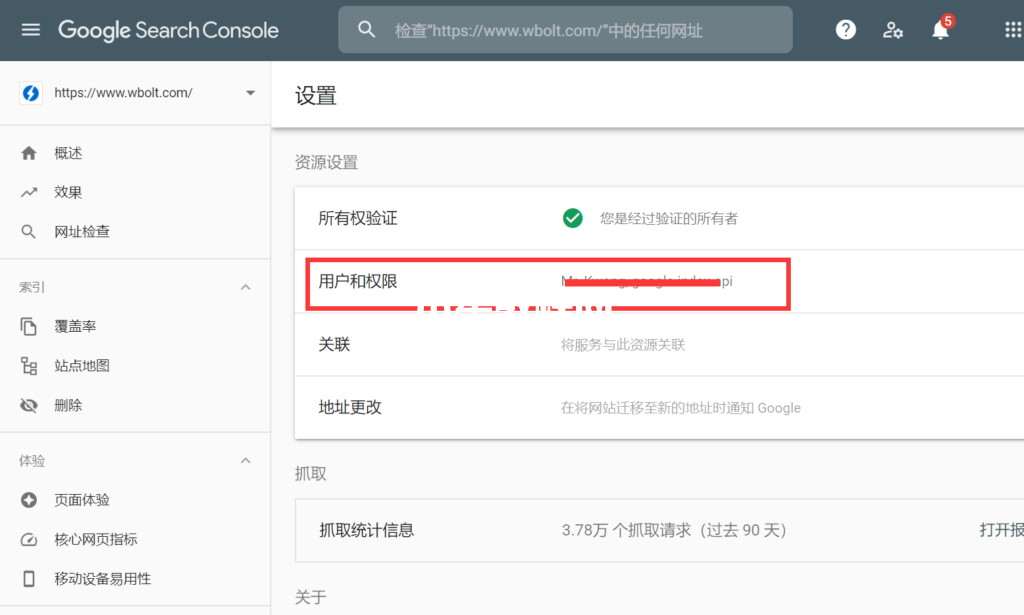Click the URL inspection search field
Screen dimensions: 1024x615
pyautogui.click(x=566, y=30)
